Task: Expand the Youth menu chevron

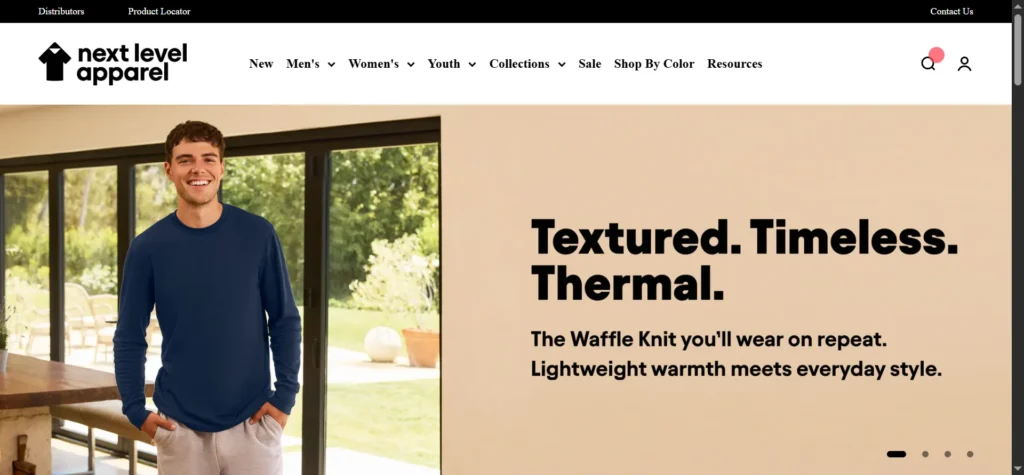Action: coord(472,64)
